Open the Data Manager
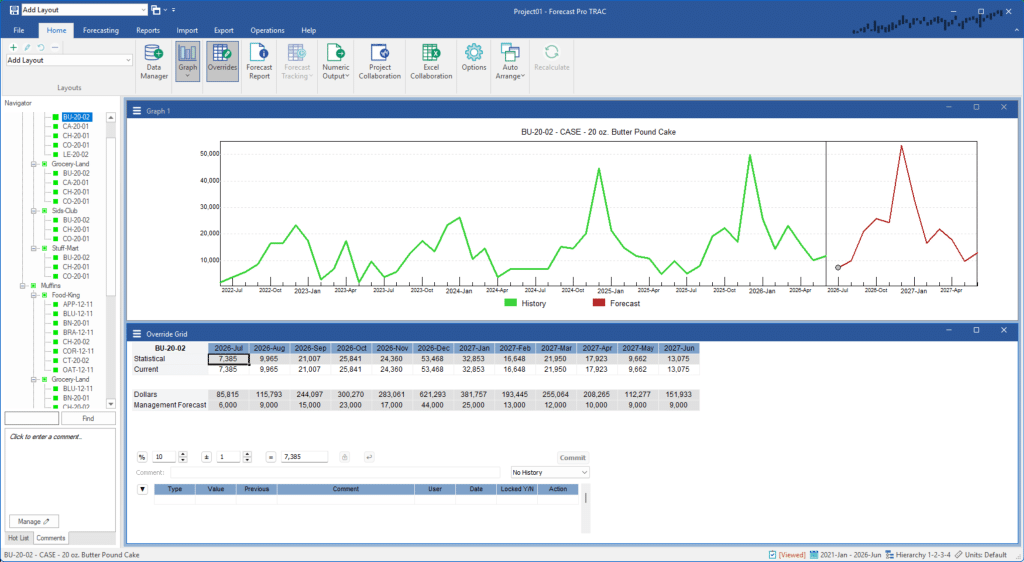 point(154,59)
